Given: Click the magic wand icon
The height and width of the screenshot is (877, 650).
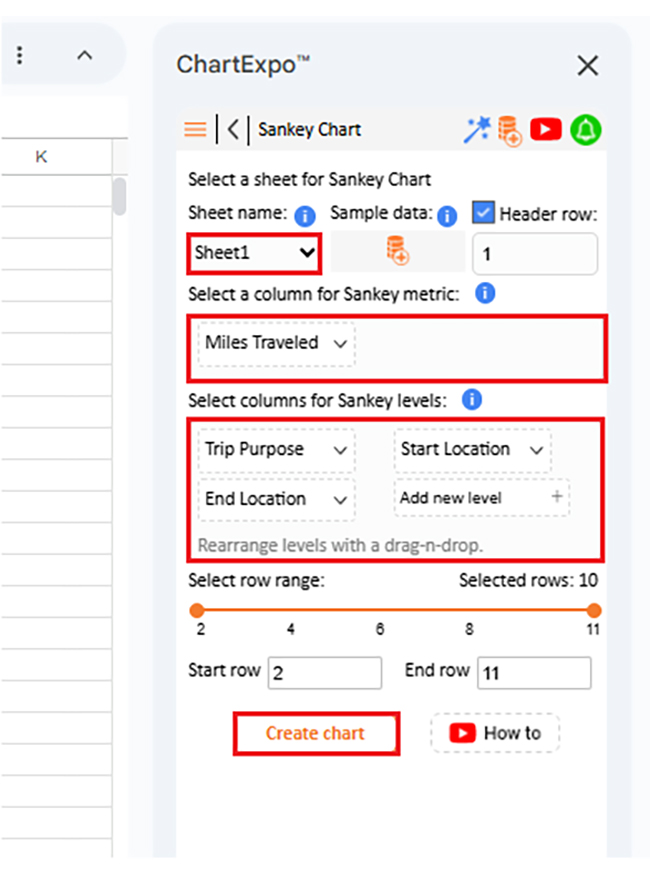Looking at the screenshot, I should pyautogui.click(x=477, y=130).
